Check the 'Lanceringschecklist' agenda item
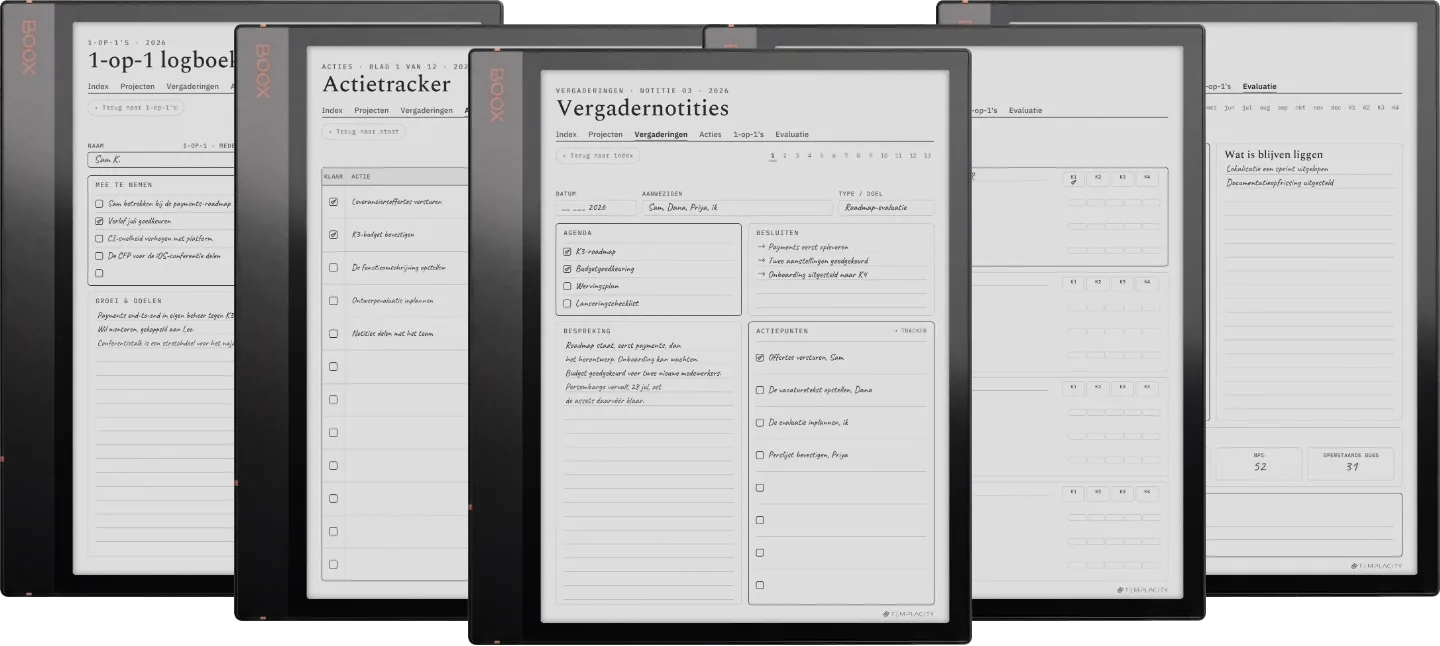This screenshot has width=1440, height=646. coord(567,303)
